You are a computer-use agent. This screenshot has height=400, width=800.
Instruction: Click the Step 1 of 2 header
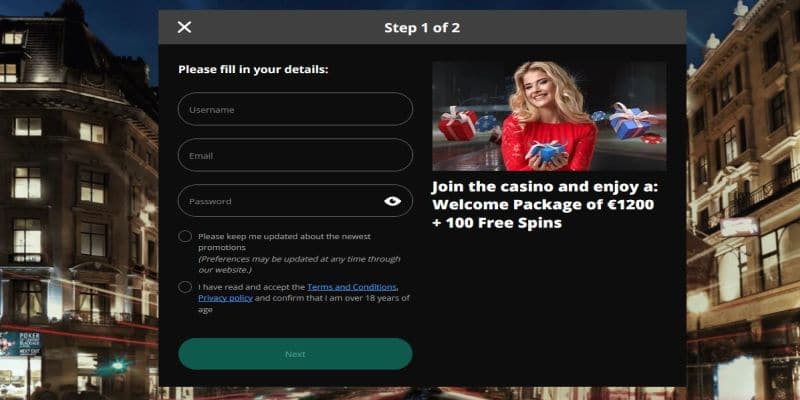pyautogui.click(x=422, y=28)
